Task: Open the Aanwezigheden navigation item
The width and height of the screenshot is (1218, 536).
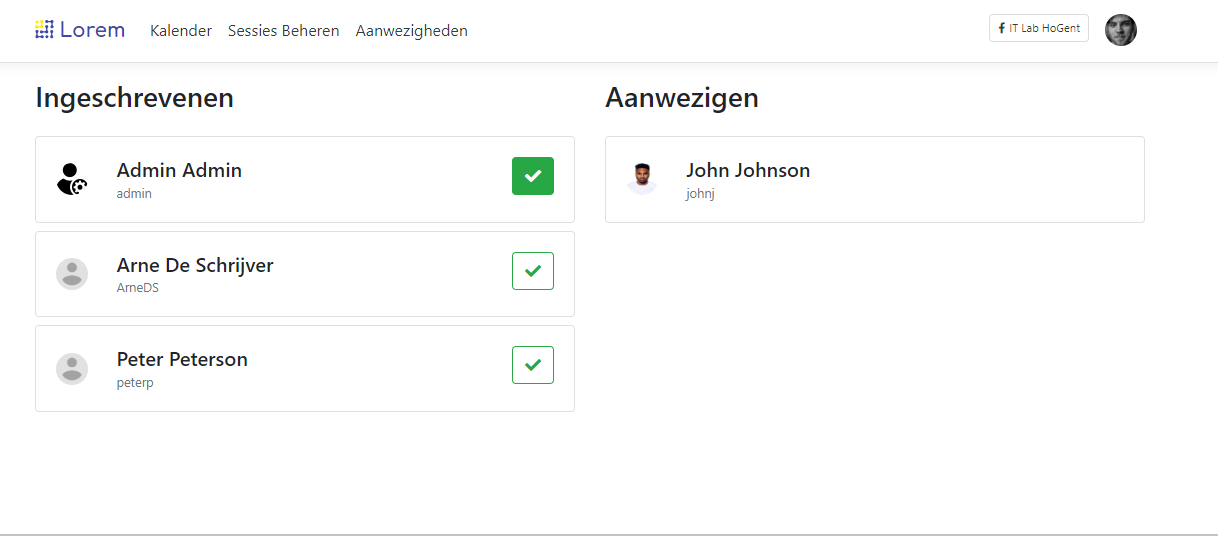Action: tap(411, 31)
